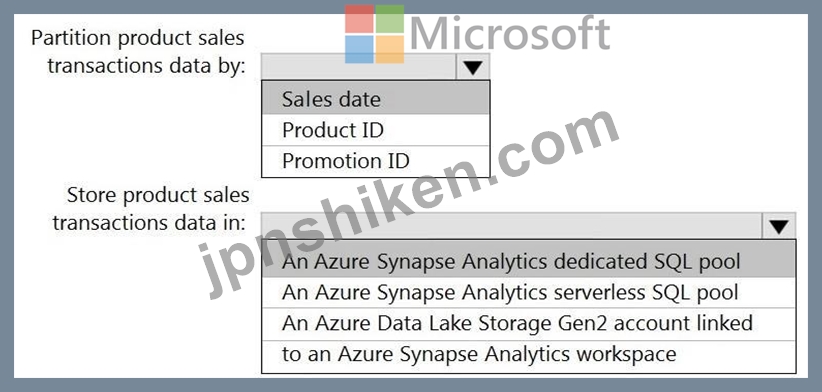Click the green square in Microsoft logo
Viewport: 822px width, 392px height.
point(390,18)
